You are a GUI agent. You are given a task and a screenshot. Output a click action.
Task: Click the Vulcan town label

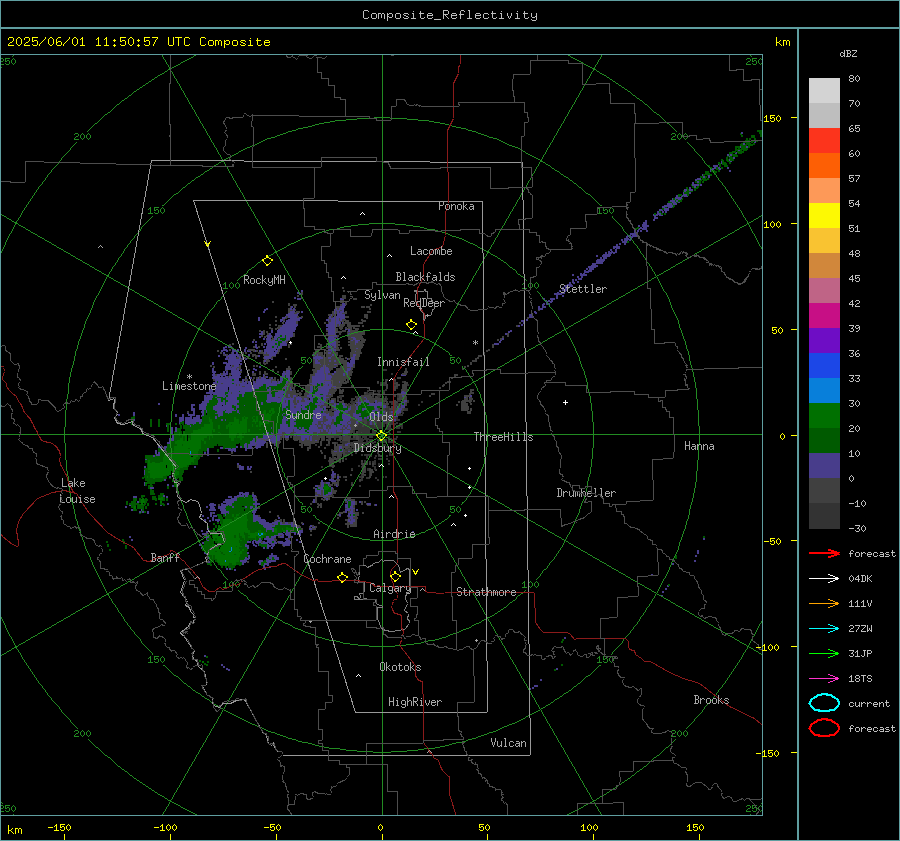508,743
